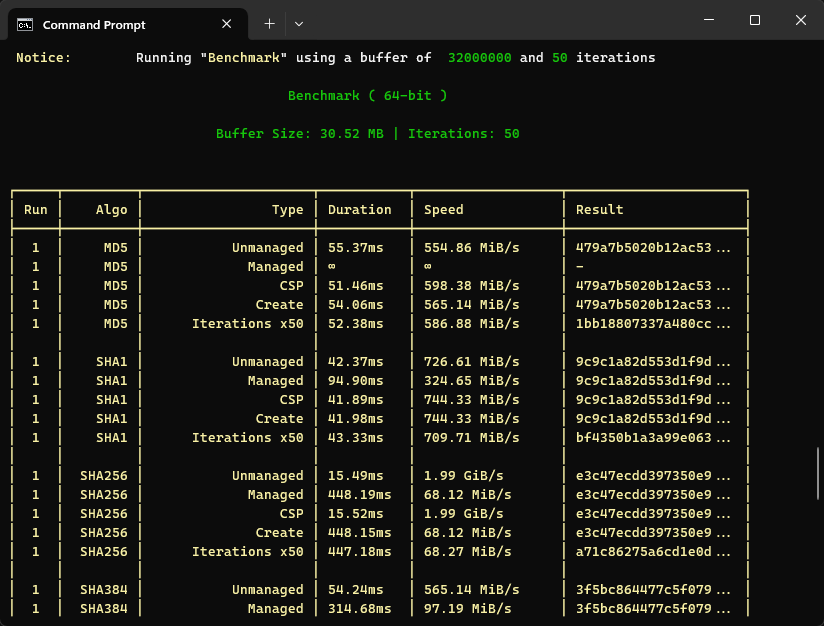Click MD5 Managed infinity duration symbol
Image resolution: width=824 pixels, height=626 pixels.
tap(332, 266)
